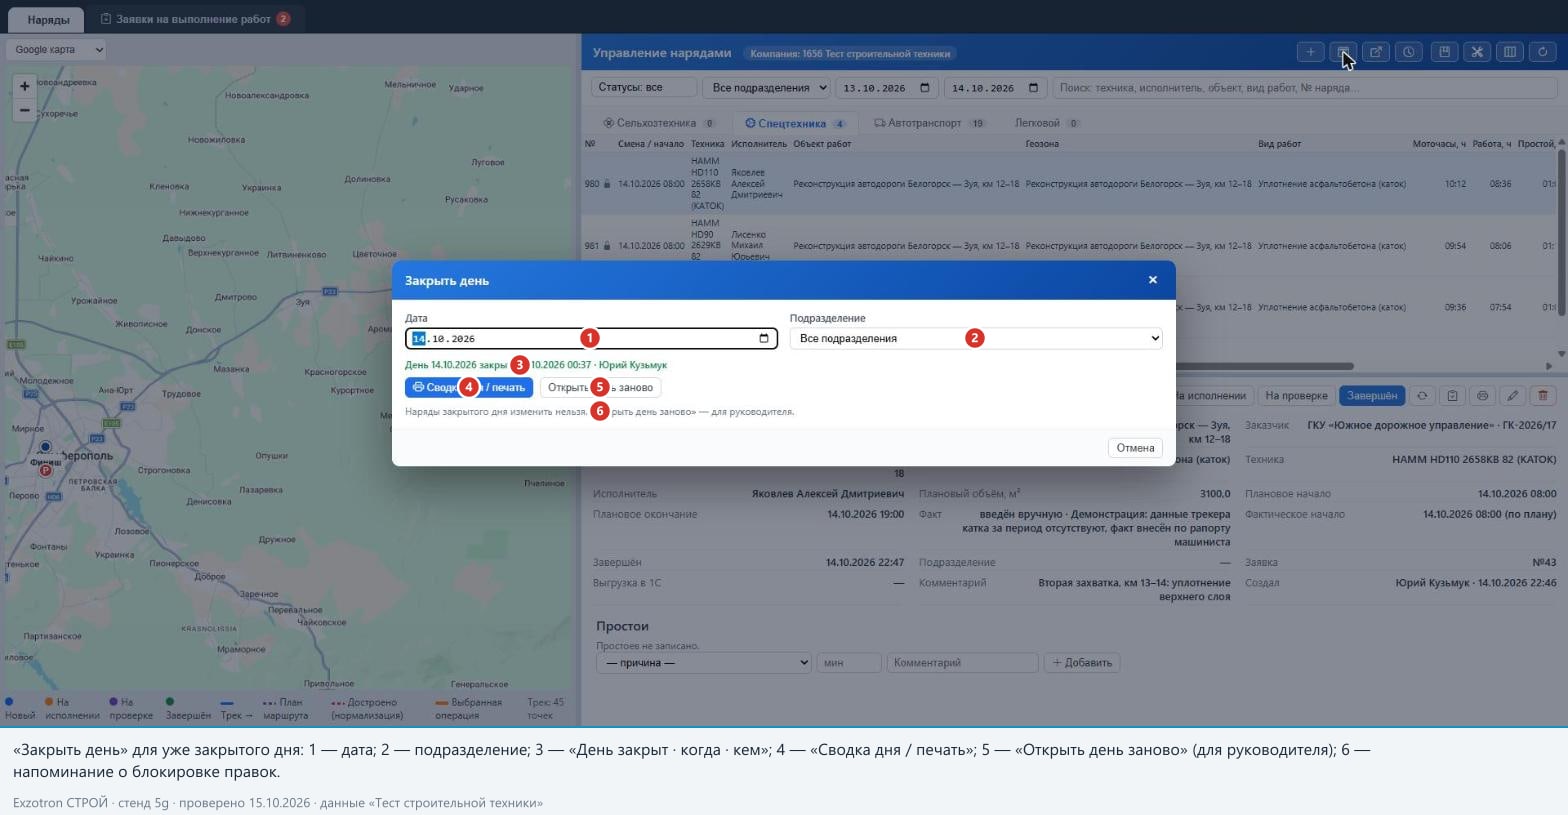
Task: Zoom out the map with the minus button
Action: coord(25,110)
